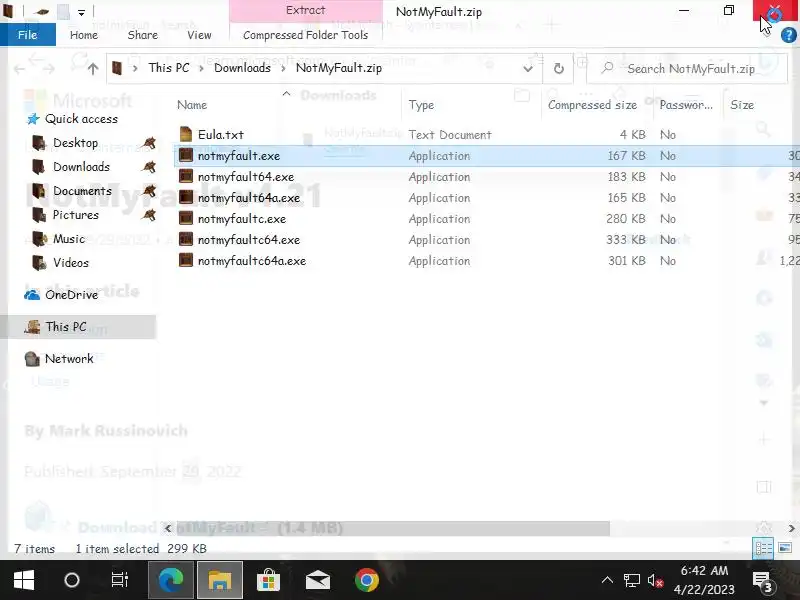Click the horizontal scrollbar thumb

point(392,529)
